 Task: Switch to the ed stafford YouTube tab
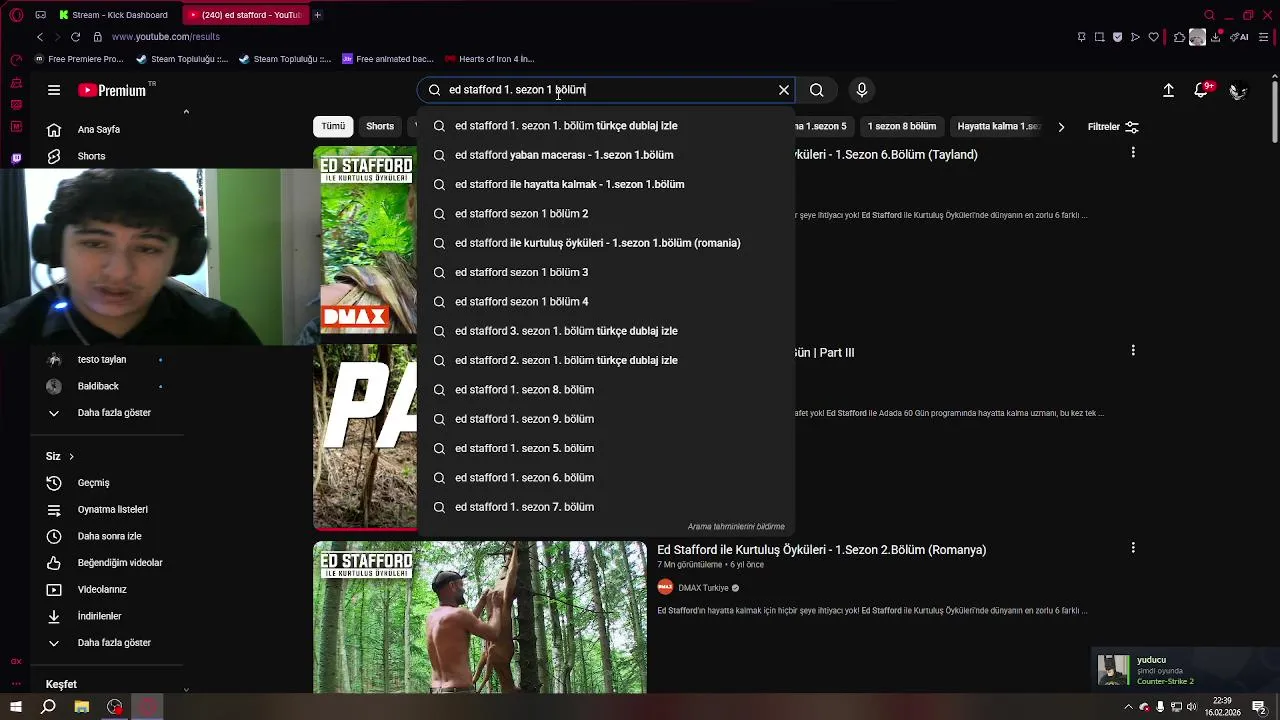[x=245, y=15]
